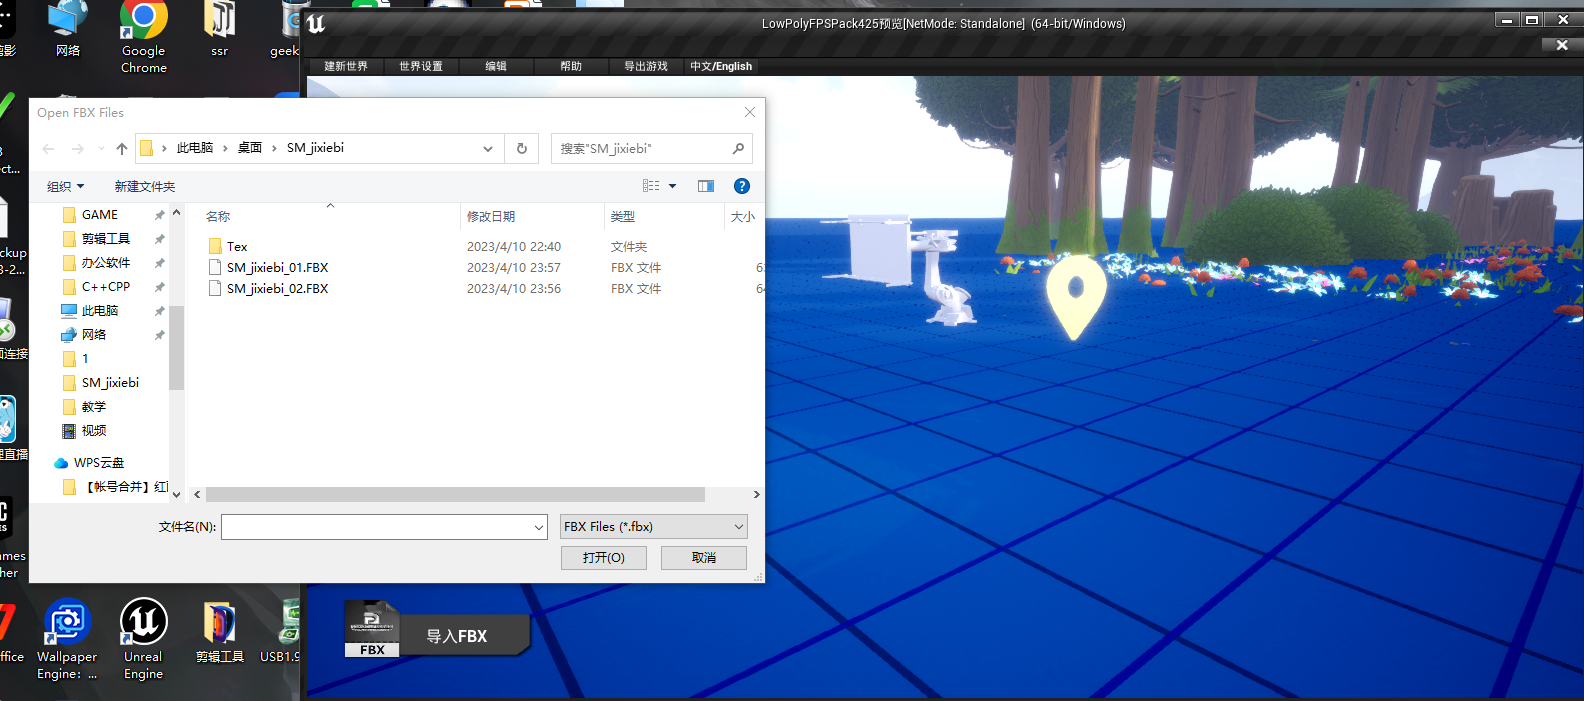Image resolution: width=1584 pixels, height=701 pixels.
Task: Expand address bar history dropdown
Action: click(x=488, y=149)
